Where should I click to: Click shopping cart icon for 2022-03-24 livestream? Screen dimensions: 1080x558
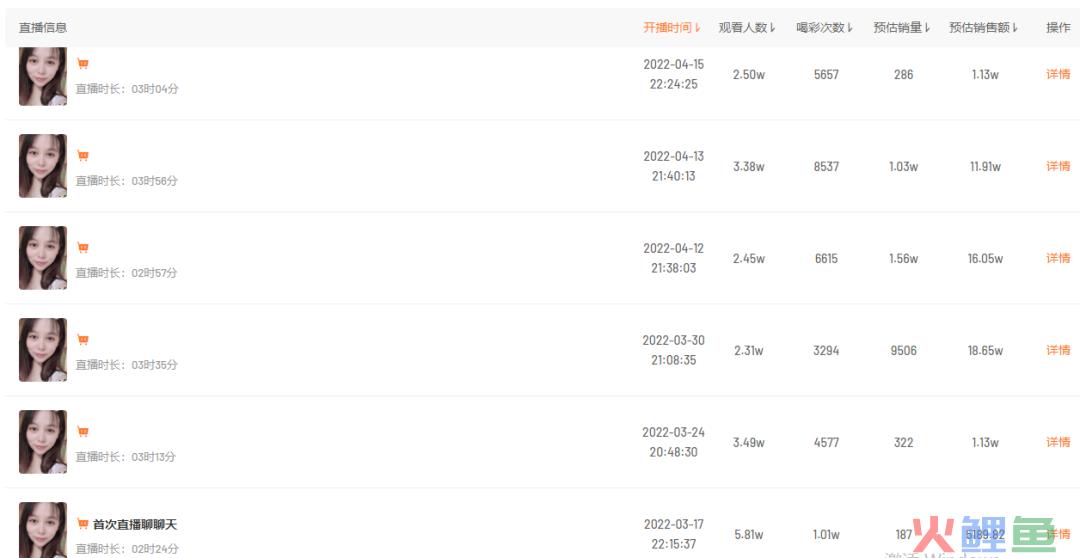83,432
